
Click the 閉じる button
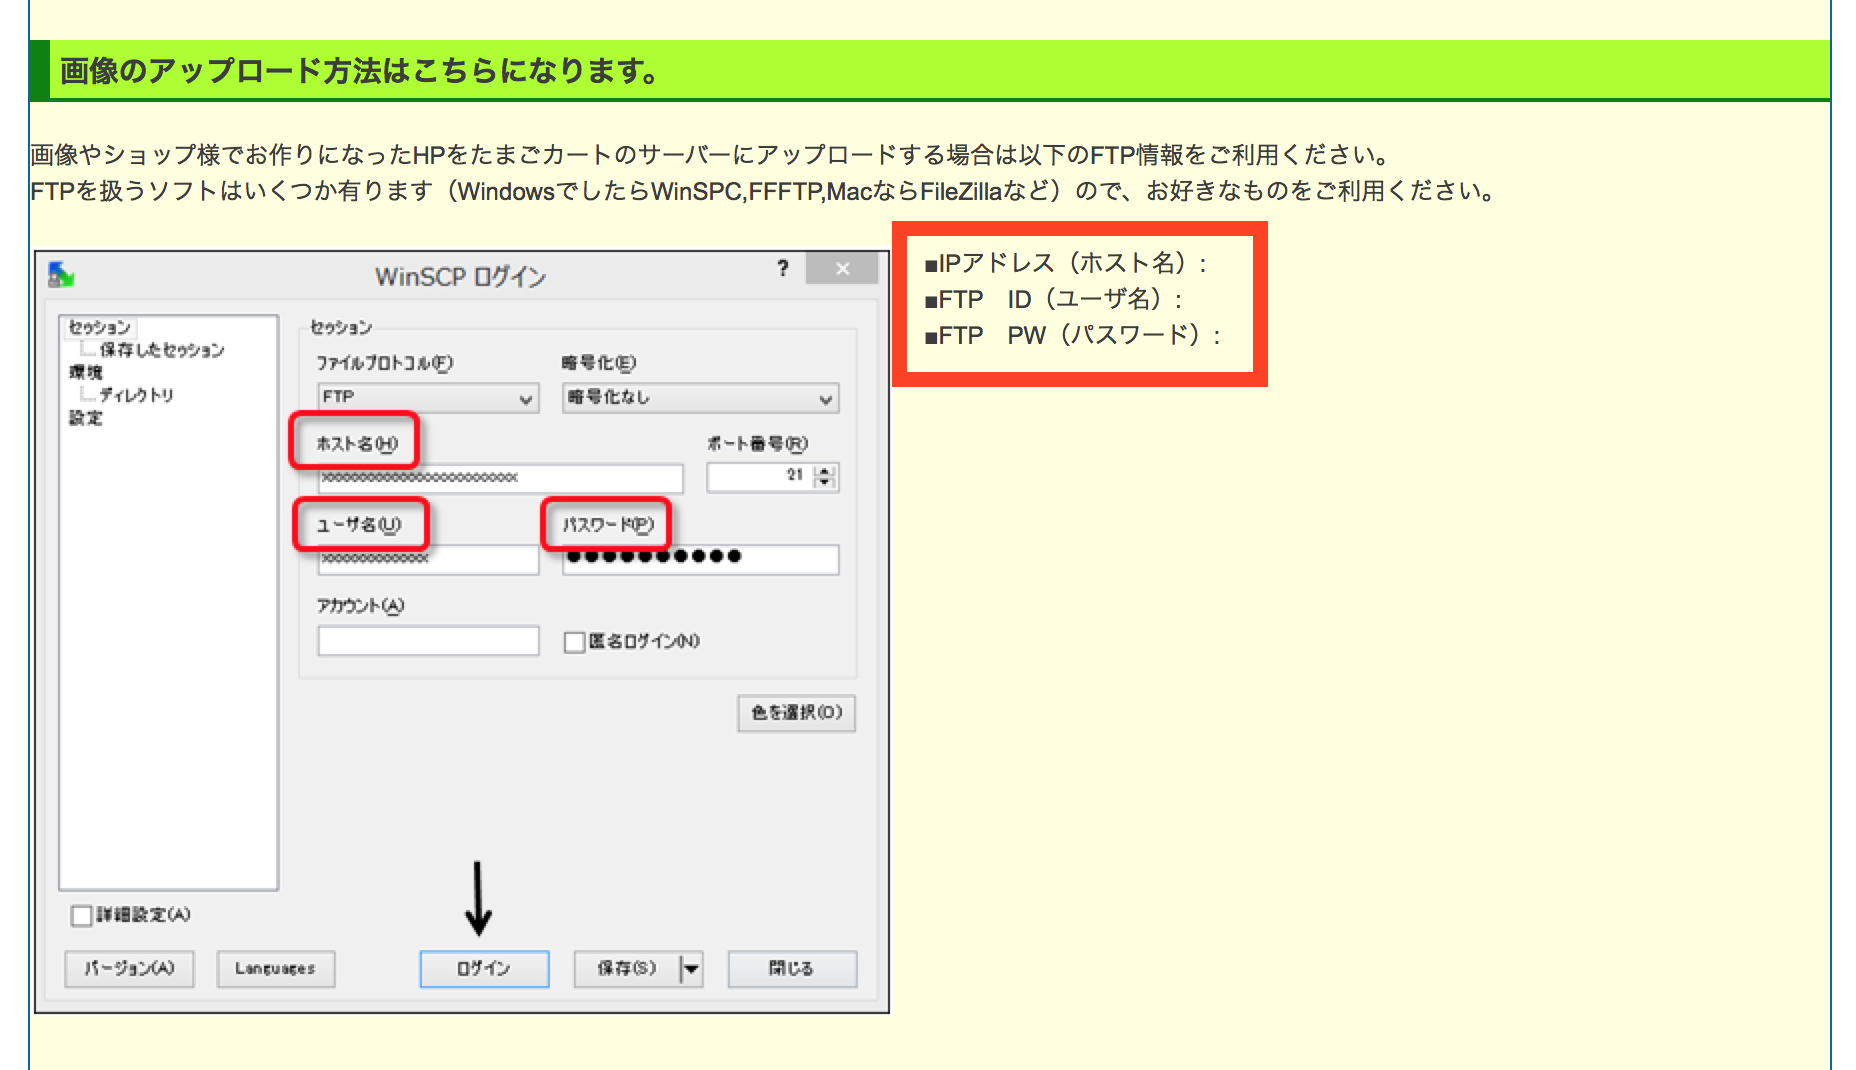pyautogui.click(x=791, y=968)
